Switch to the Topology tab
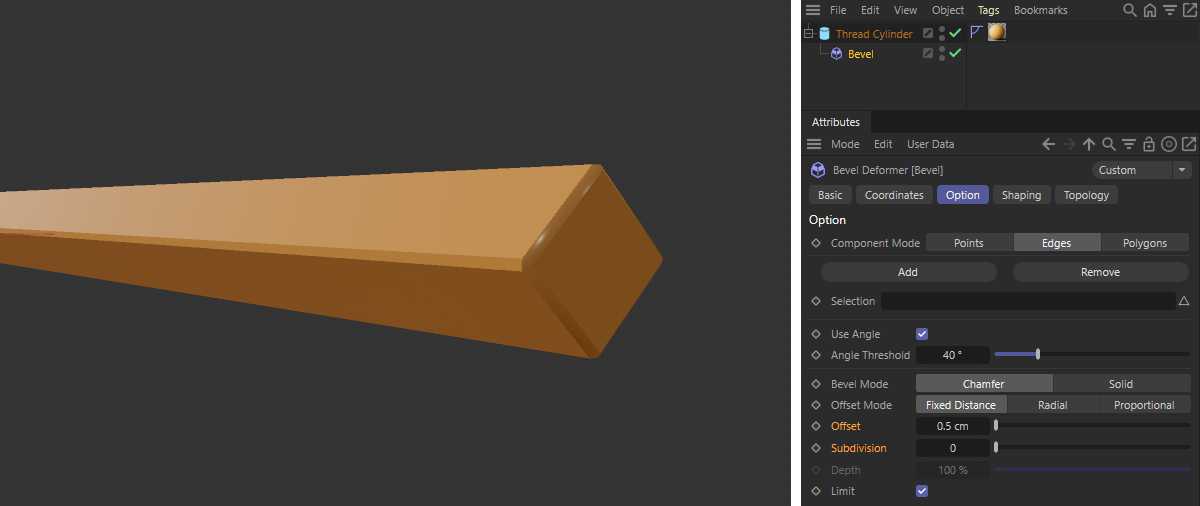The image size is (1200, 506). 1086,195
